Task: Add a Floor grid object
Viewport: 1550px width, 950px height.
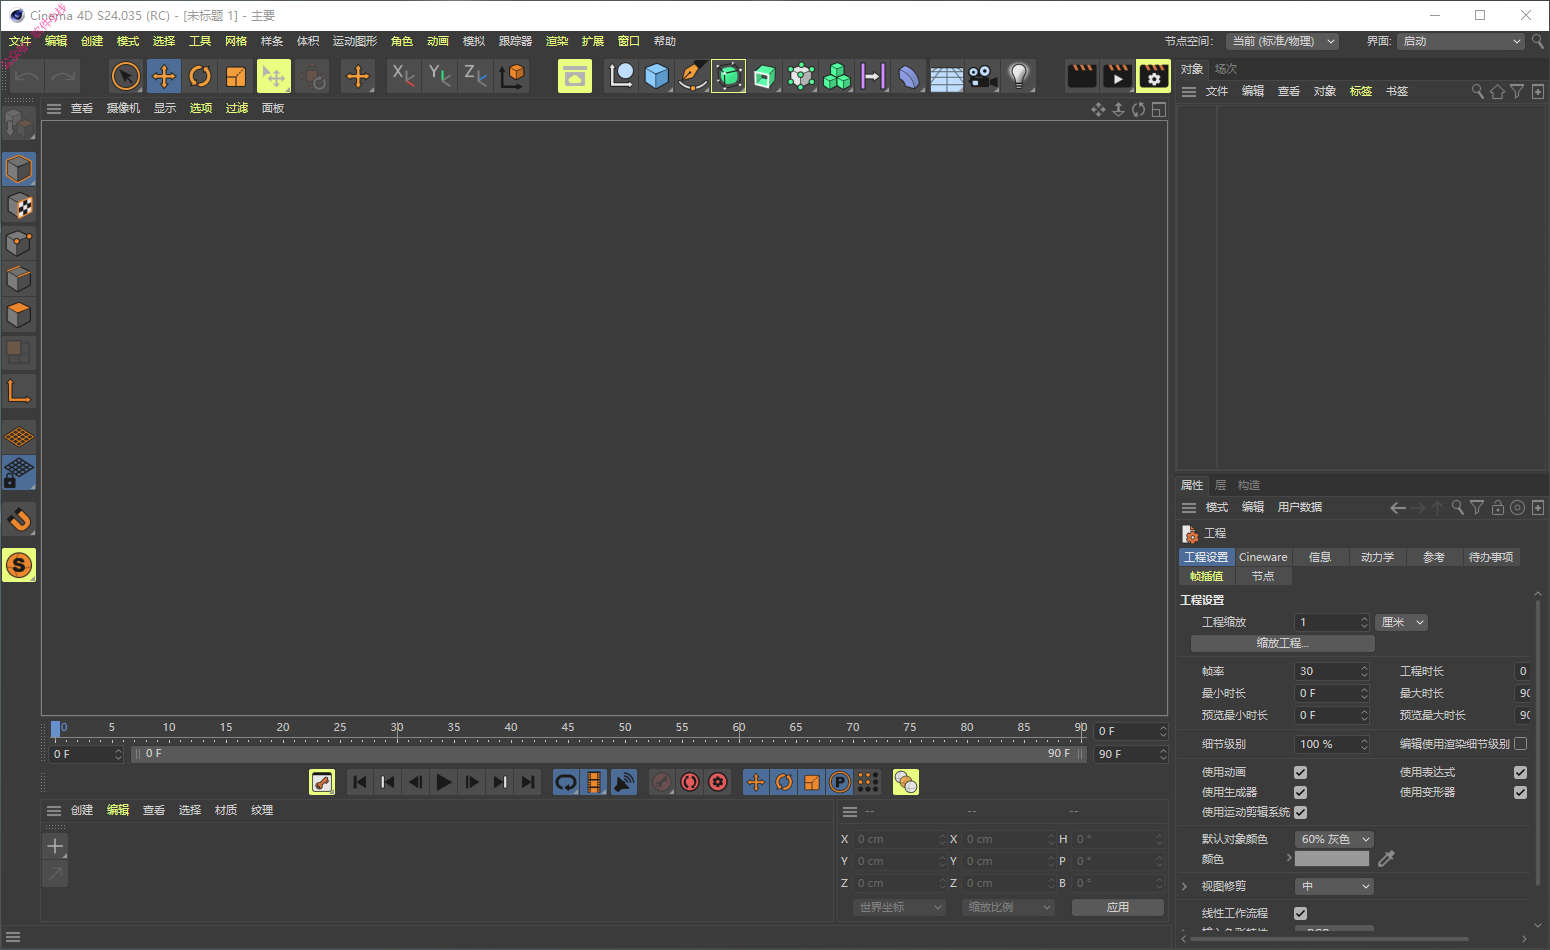Action: [x=946, y=76]
